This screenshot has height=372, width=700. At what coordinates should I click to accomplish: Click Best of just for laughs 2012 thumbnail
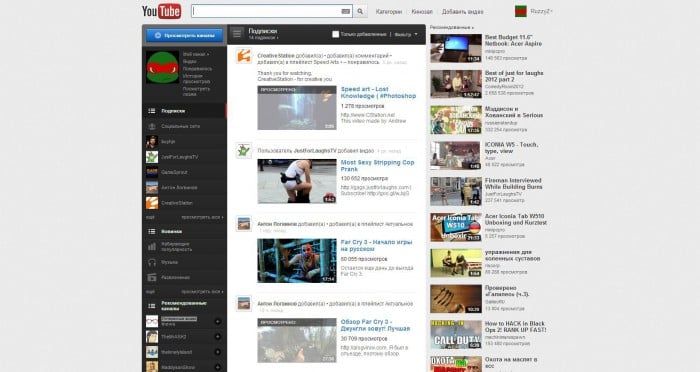(456, 84)
